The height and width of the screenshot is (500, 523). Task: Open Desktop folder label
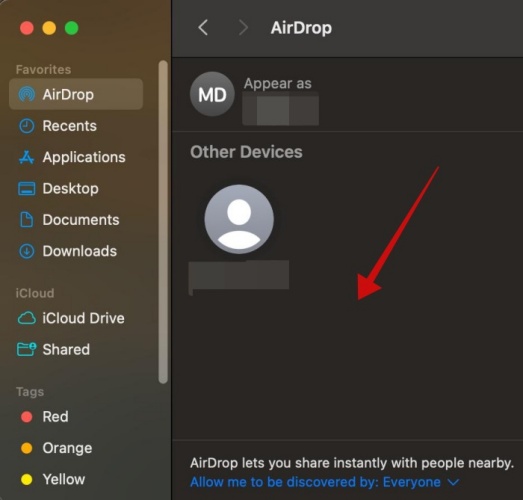70,188
